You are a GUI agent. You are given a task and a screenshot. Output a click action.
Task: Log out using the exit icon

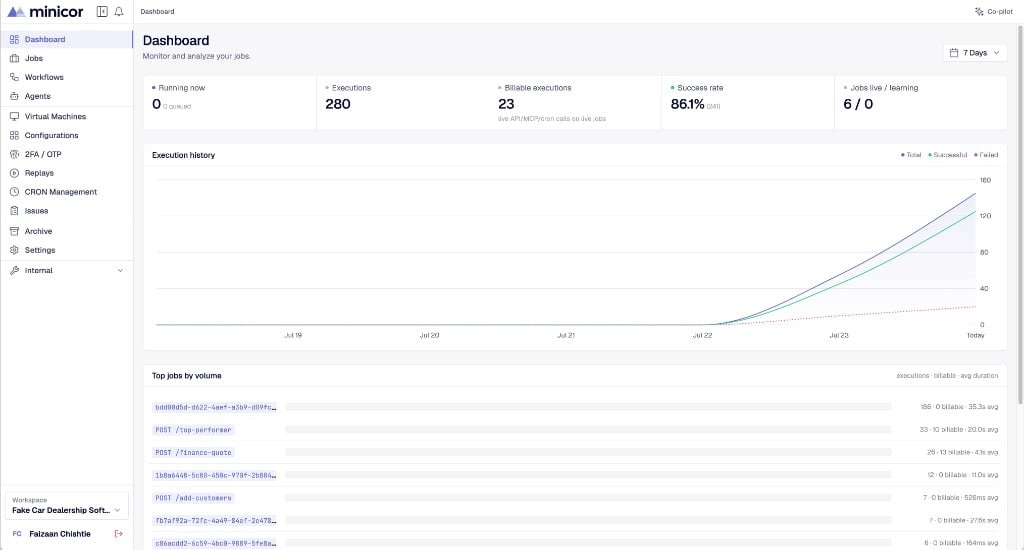pos(118,534)
